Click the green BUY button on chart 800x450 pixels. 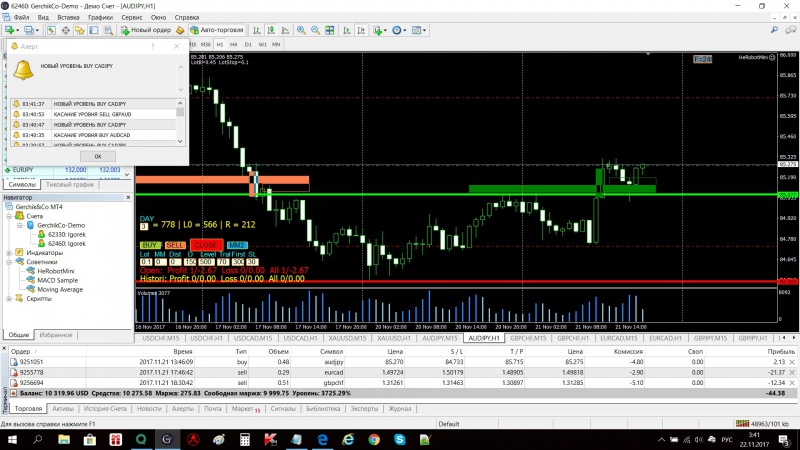click(149, 245)
